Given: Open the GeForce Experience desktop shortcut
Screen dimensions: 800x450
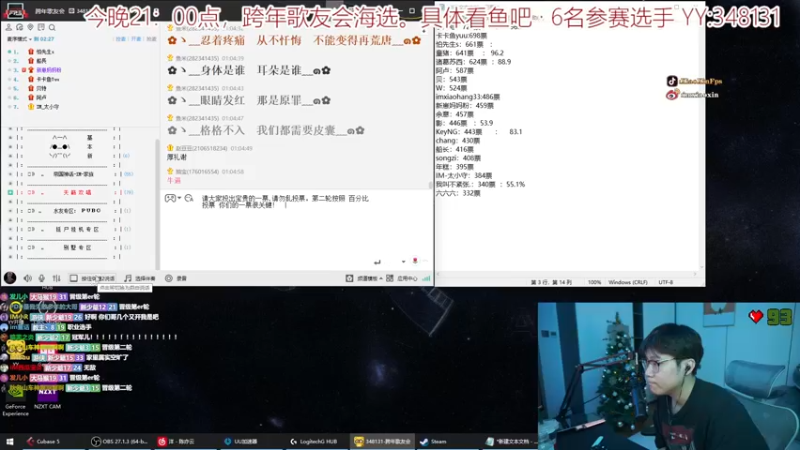Looking at the screenshot, I should click(15, 399).
